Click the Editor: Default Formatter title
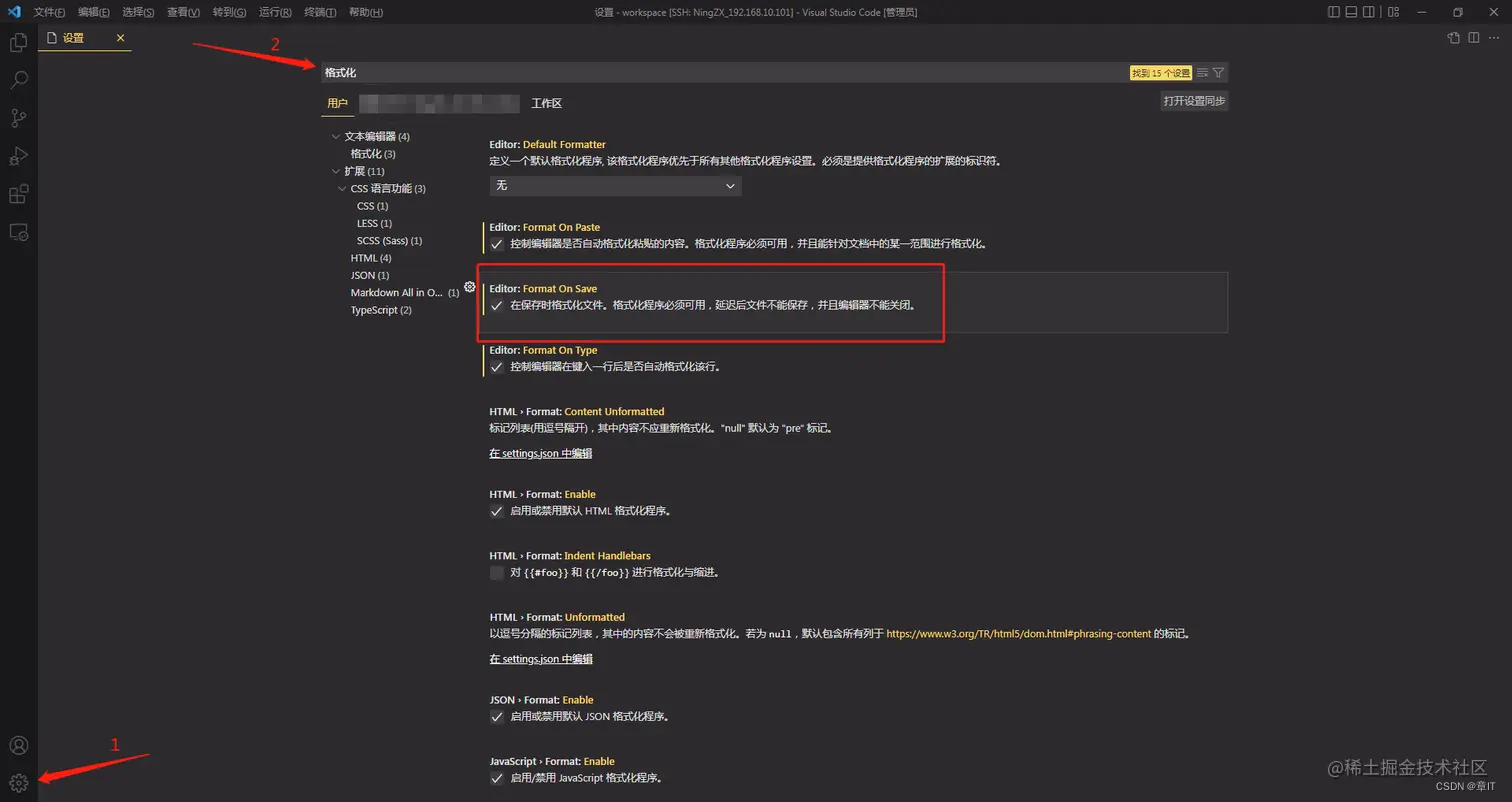The image size is (1512, 802). [x=547, y=145]
